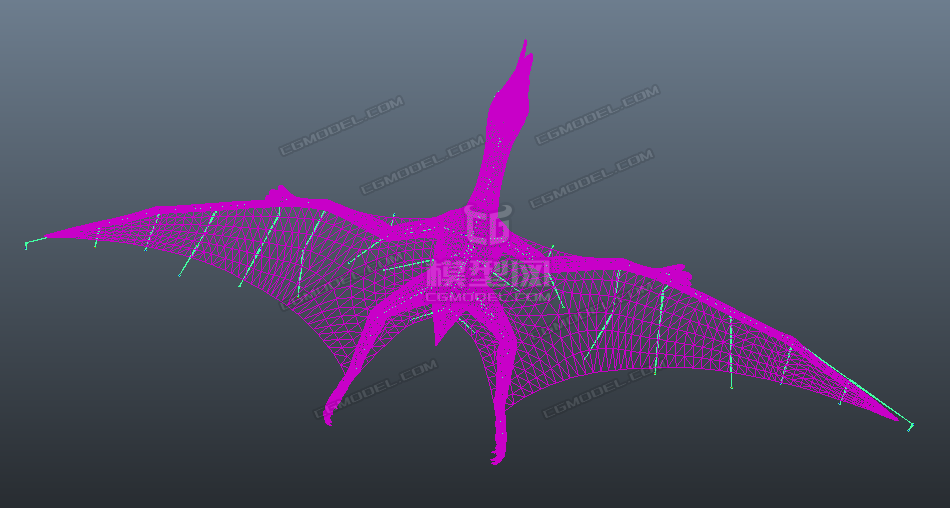This screenshot has height=508, width=950.
Task: Select the claw bump on right wing
Action: pos(681,270)
